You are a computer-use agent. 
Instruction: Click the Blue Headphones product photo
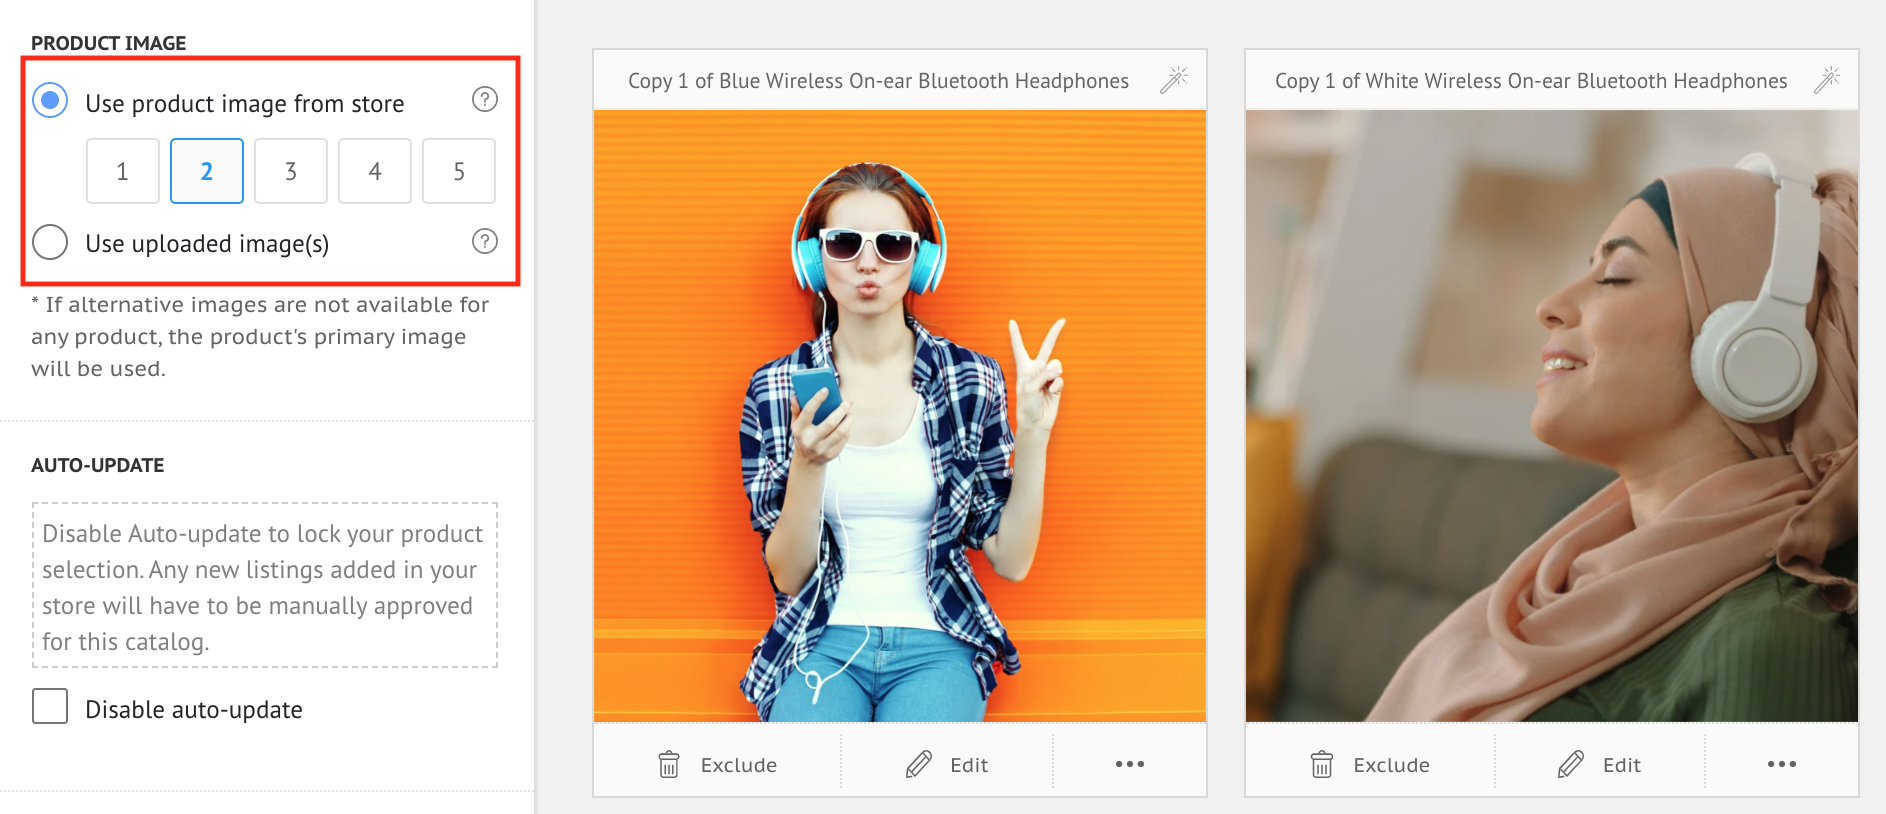[x=899, y=415]
